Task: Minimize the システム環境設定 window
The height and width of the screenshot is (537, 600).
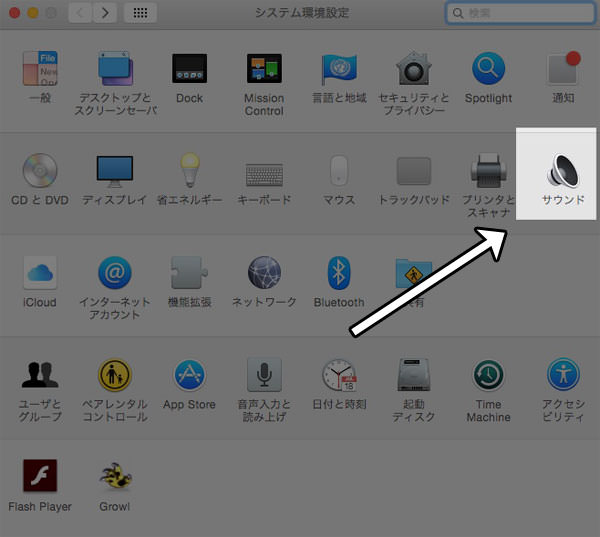Action: [33, 13]
